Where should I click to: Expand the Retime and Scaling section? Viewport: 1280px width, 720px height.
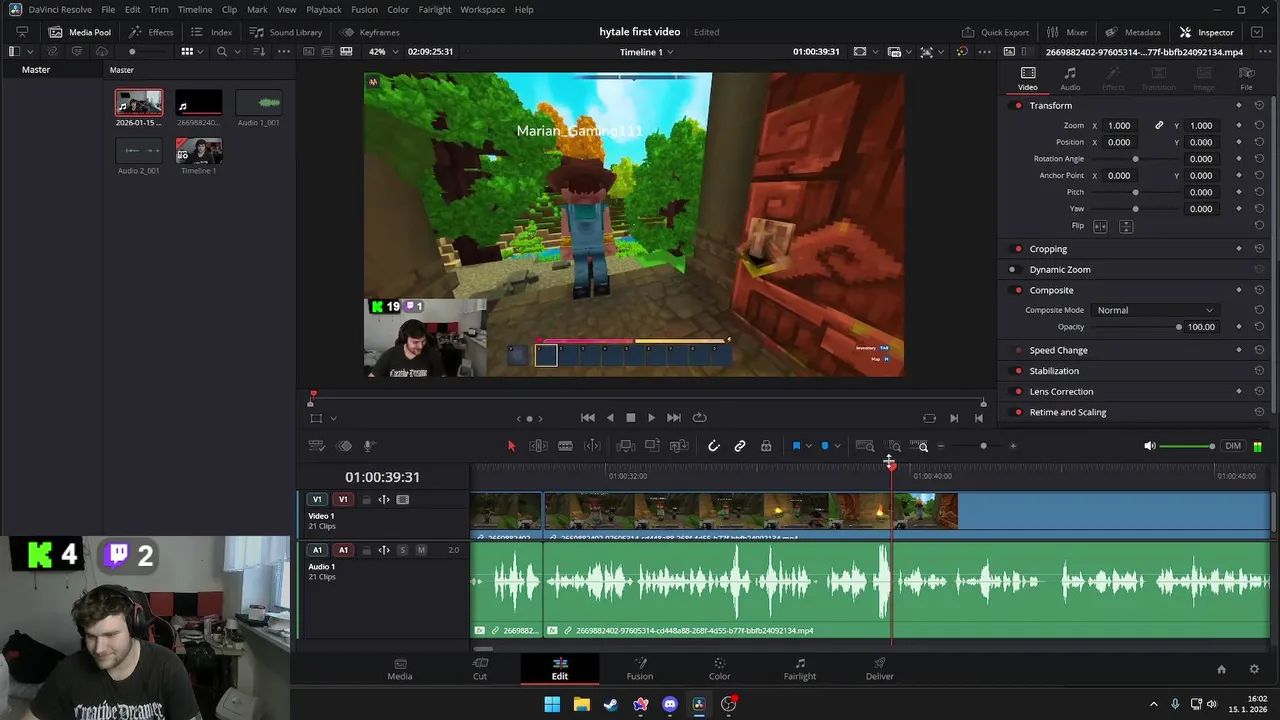click(1067, 412)
